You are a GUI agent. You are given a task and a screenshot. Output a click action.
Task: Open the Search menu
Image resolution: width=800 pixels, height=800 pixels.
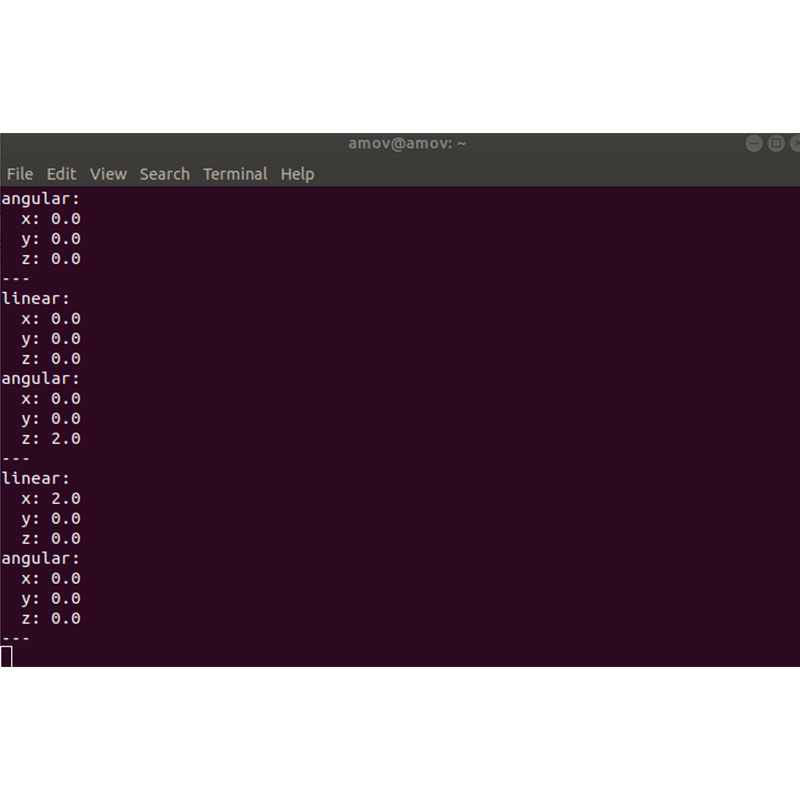(165, 174)
